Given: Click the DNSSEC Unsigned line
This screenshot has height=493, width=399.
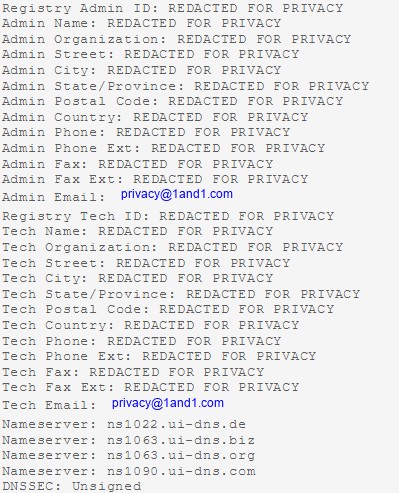Looking at the screenshot, I should [x=72, y=487].
